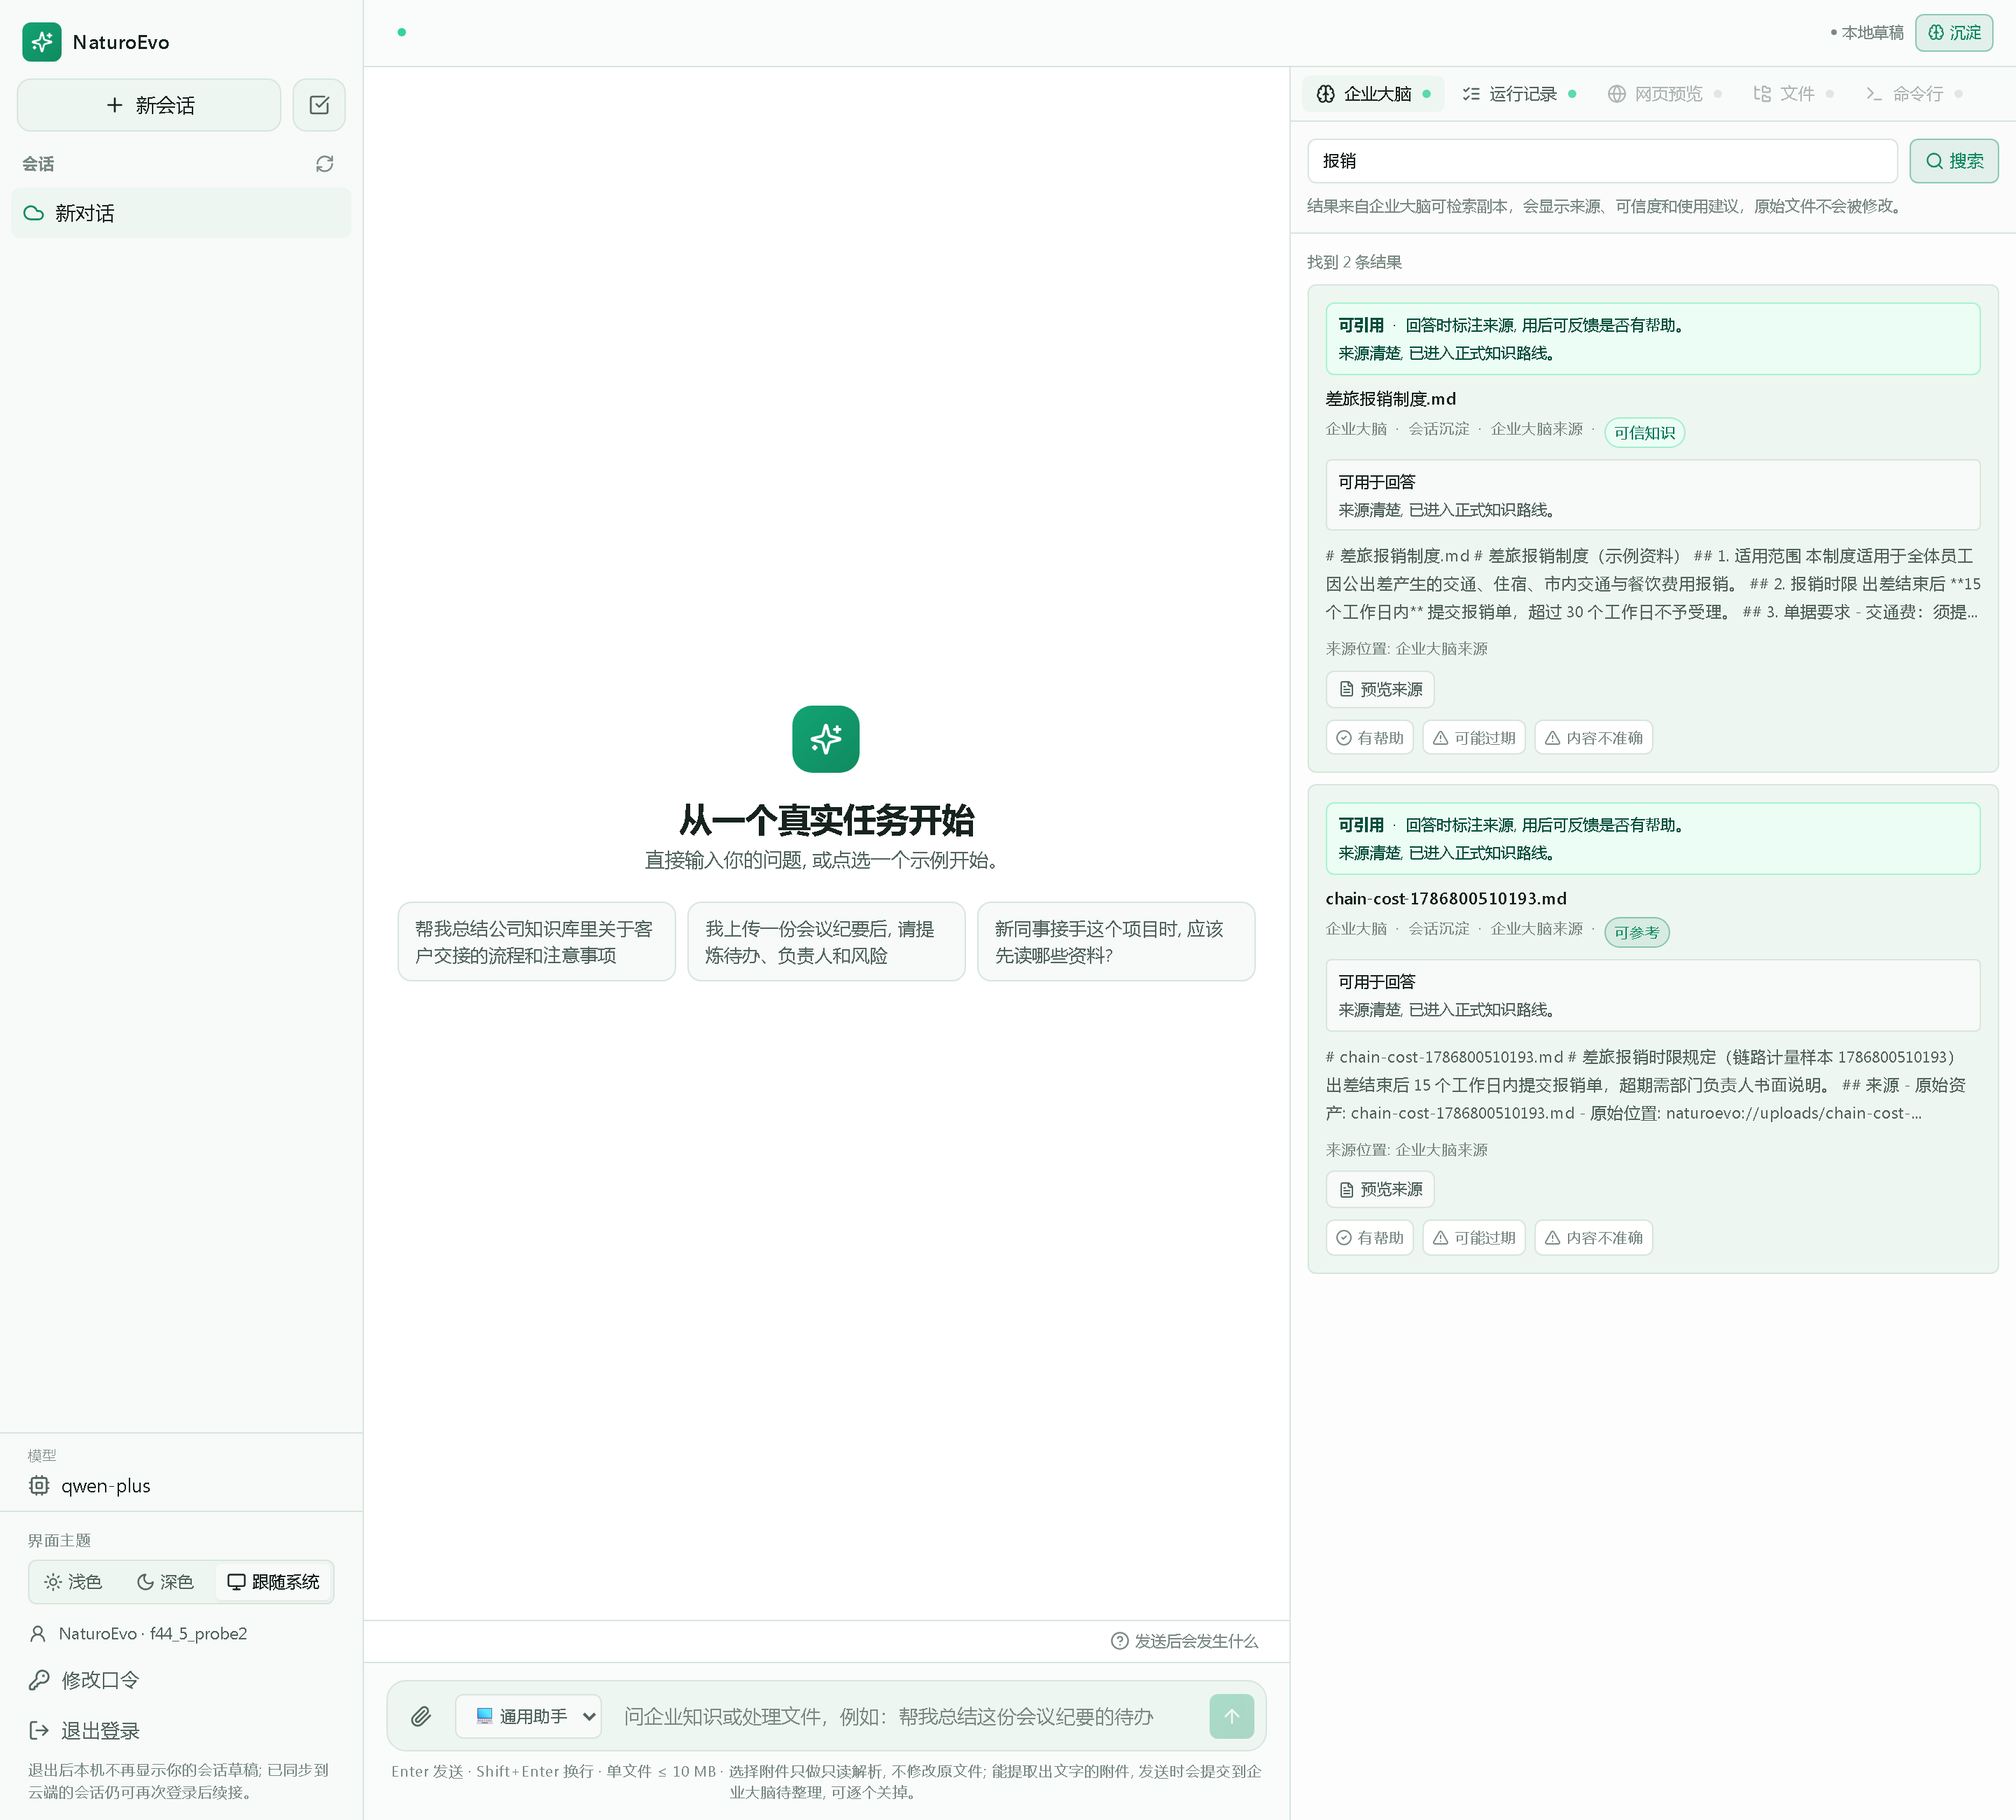Click the paperclip attachment icon
This screenshot has height=1820, width=2016.
421,1716
